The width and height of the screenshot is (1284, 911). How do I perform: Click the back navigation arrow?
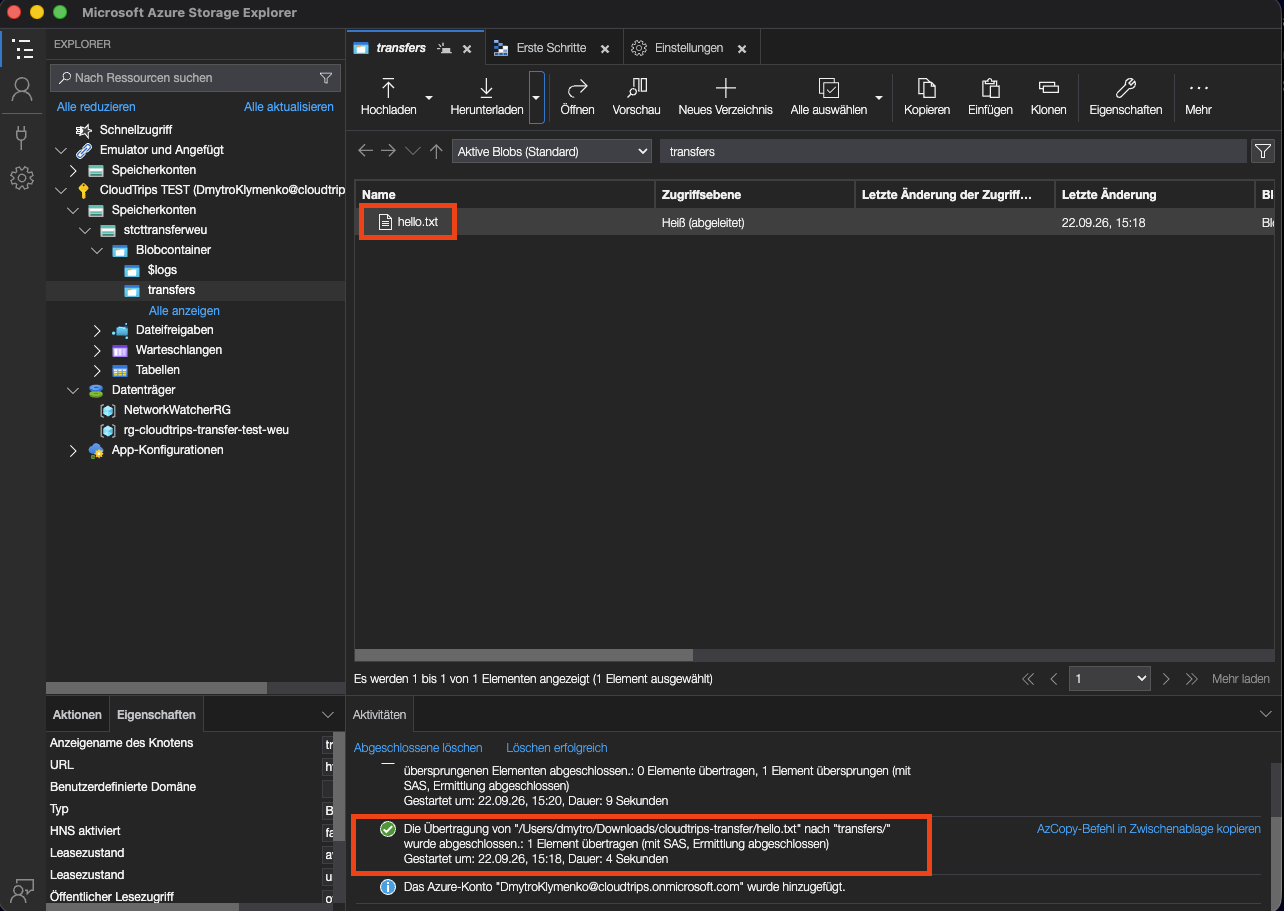tap(366, 151)
